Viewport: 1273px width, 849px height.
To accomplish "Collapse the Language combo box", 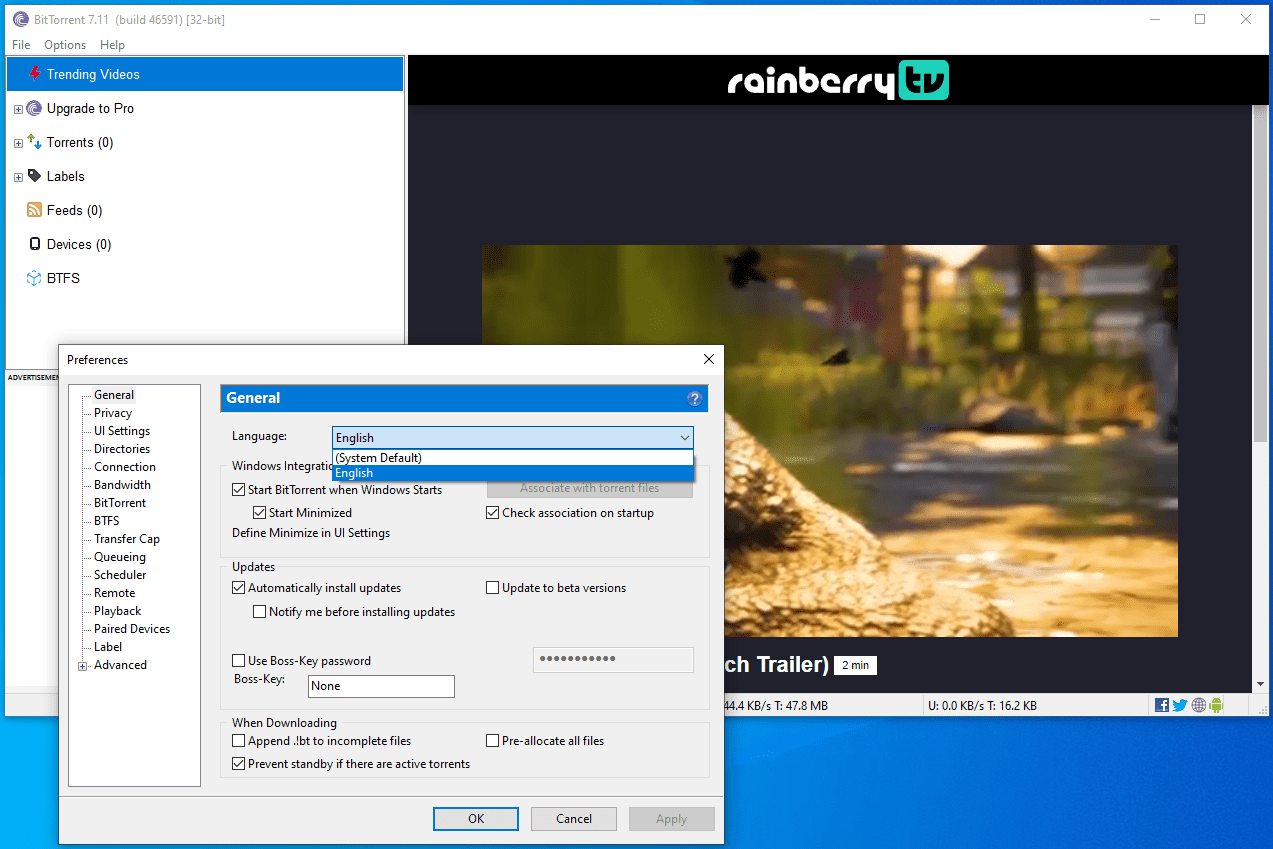I will click(x=684, y=438).
